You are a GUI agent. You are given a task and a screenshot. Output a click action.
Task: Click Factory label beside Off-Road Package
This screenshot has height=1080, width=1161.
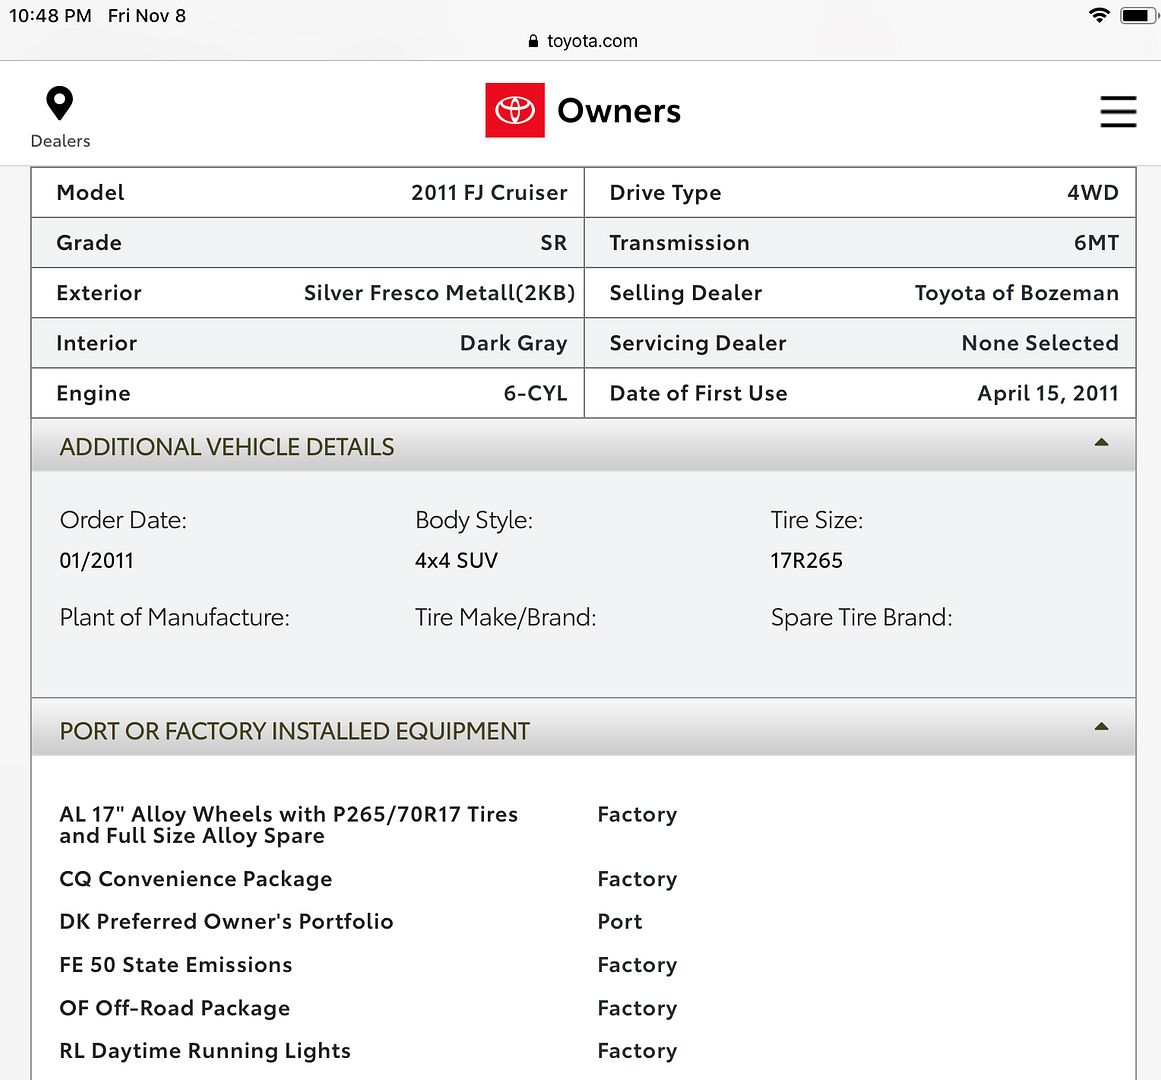[x=638, y=1007]
